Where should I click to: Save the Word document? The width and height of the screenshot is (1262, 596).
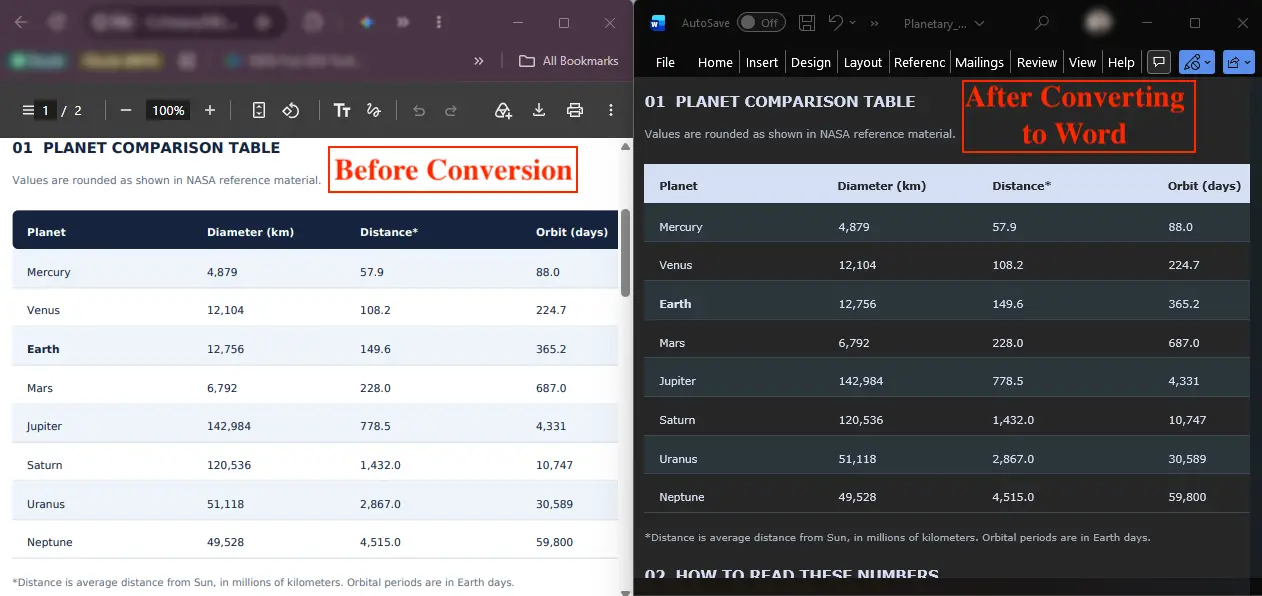807,22
